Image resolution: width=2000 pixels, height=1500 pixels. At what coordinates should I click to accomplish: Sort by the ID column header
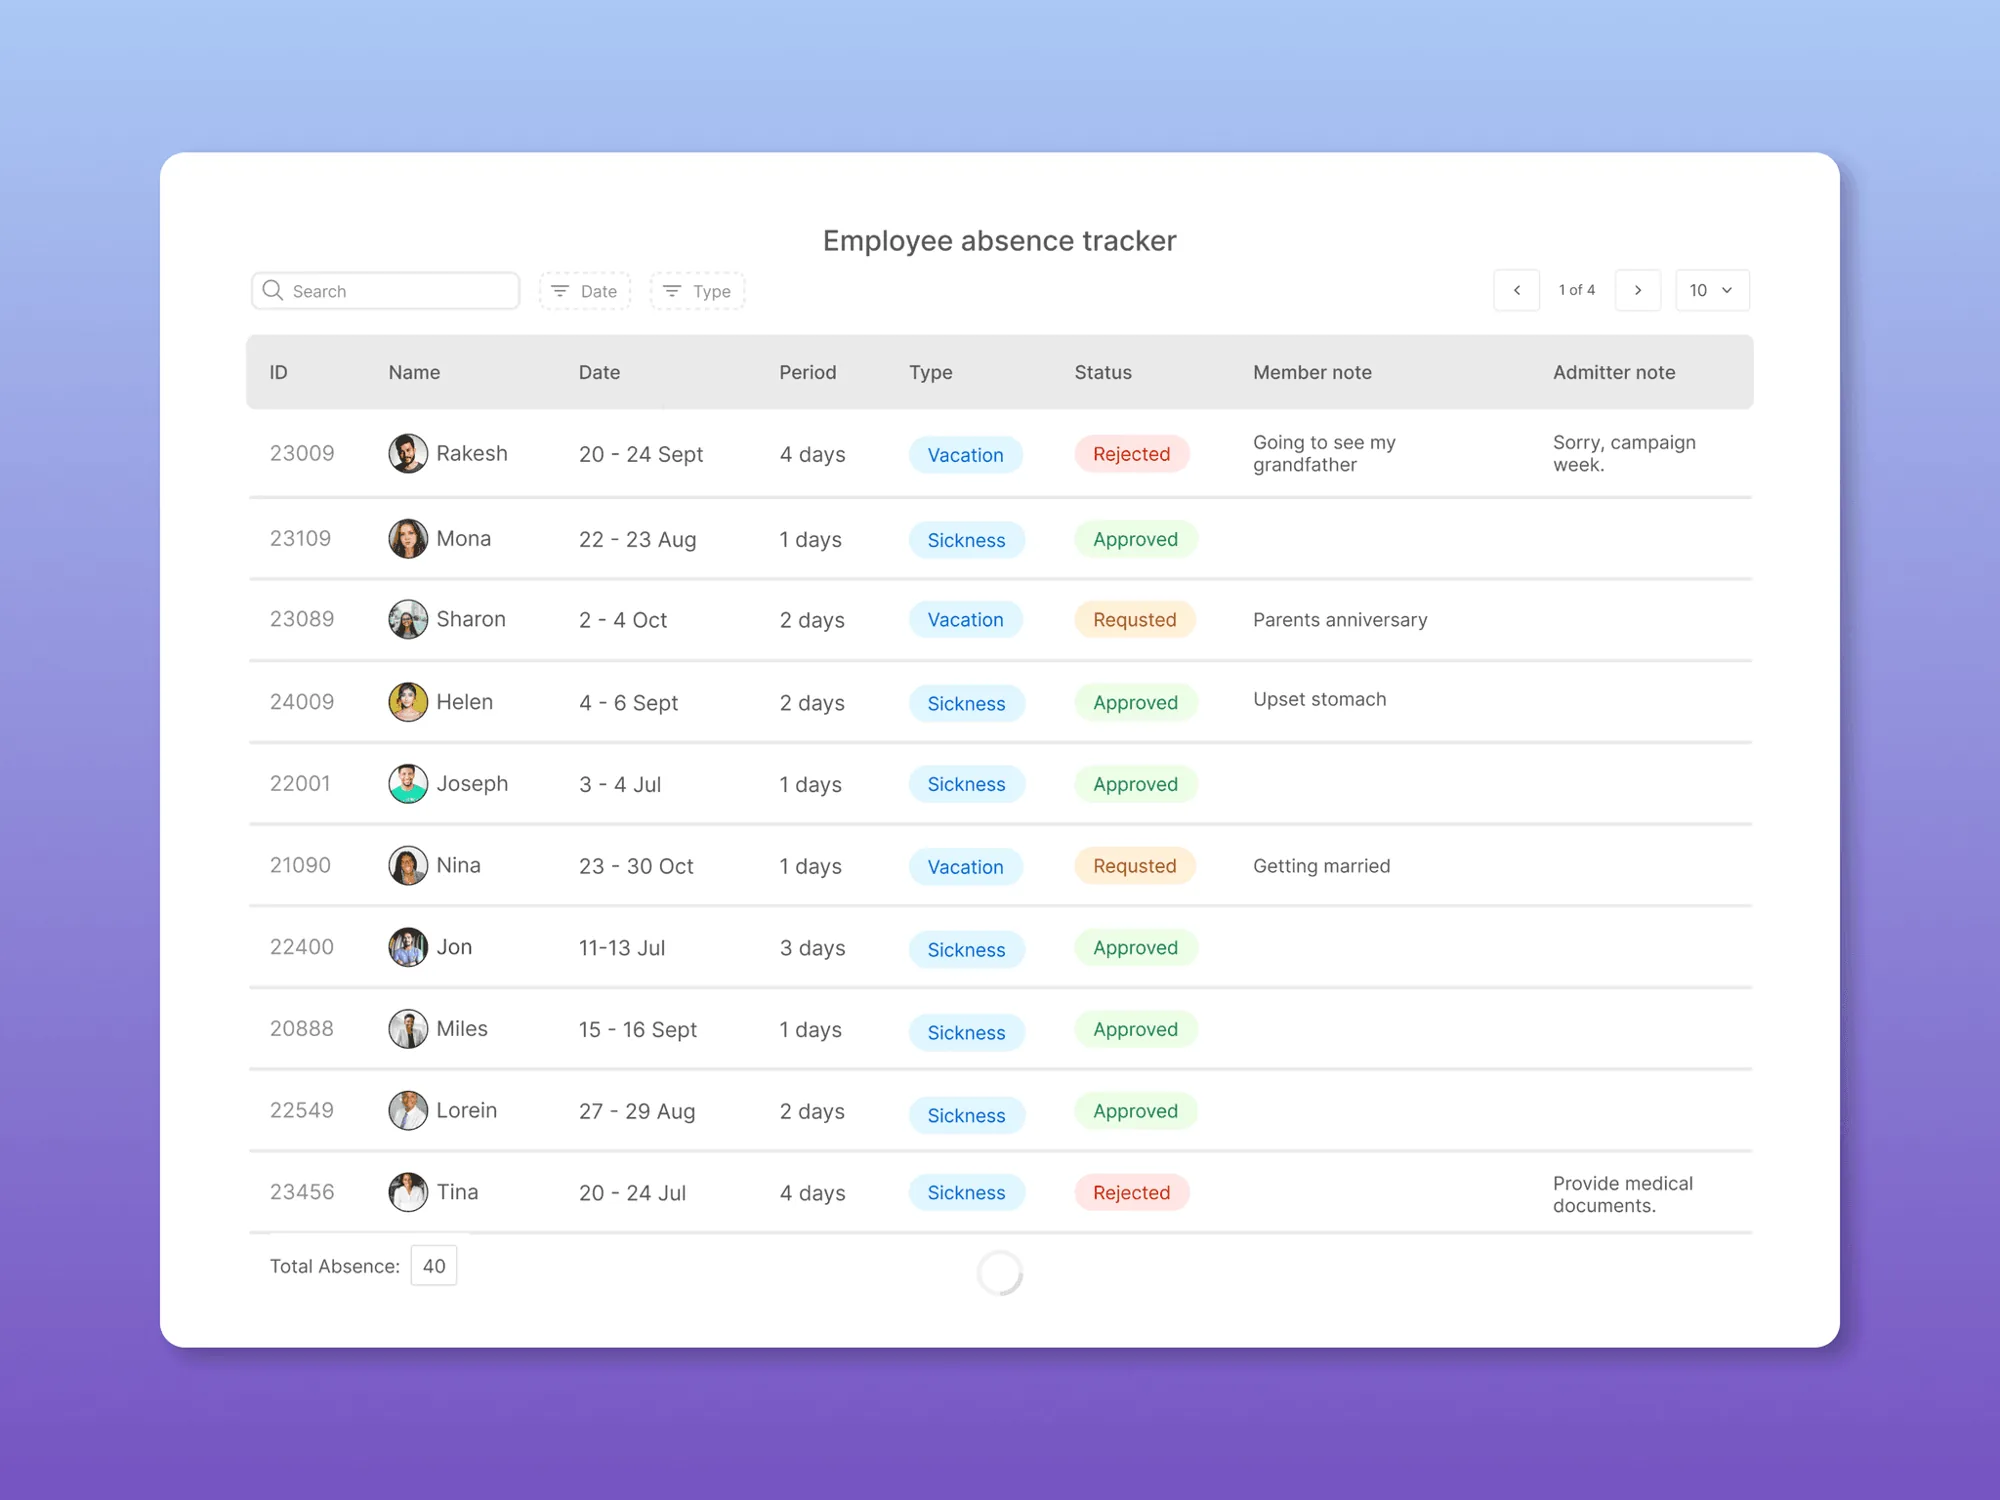point(278,372)
